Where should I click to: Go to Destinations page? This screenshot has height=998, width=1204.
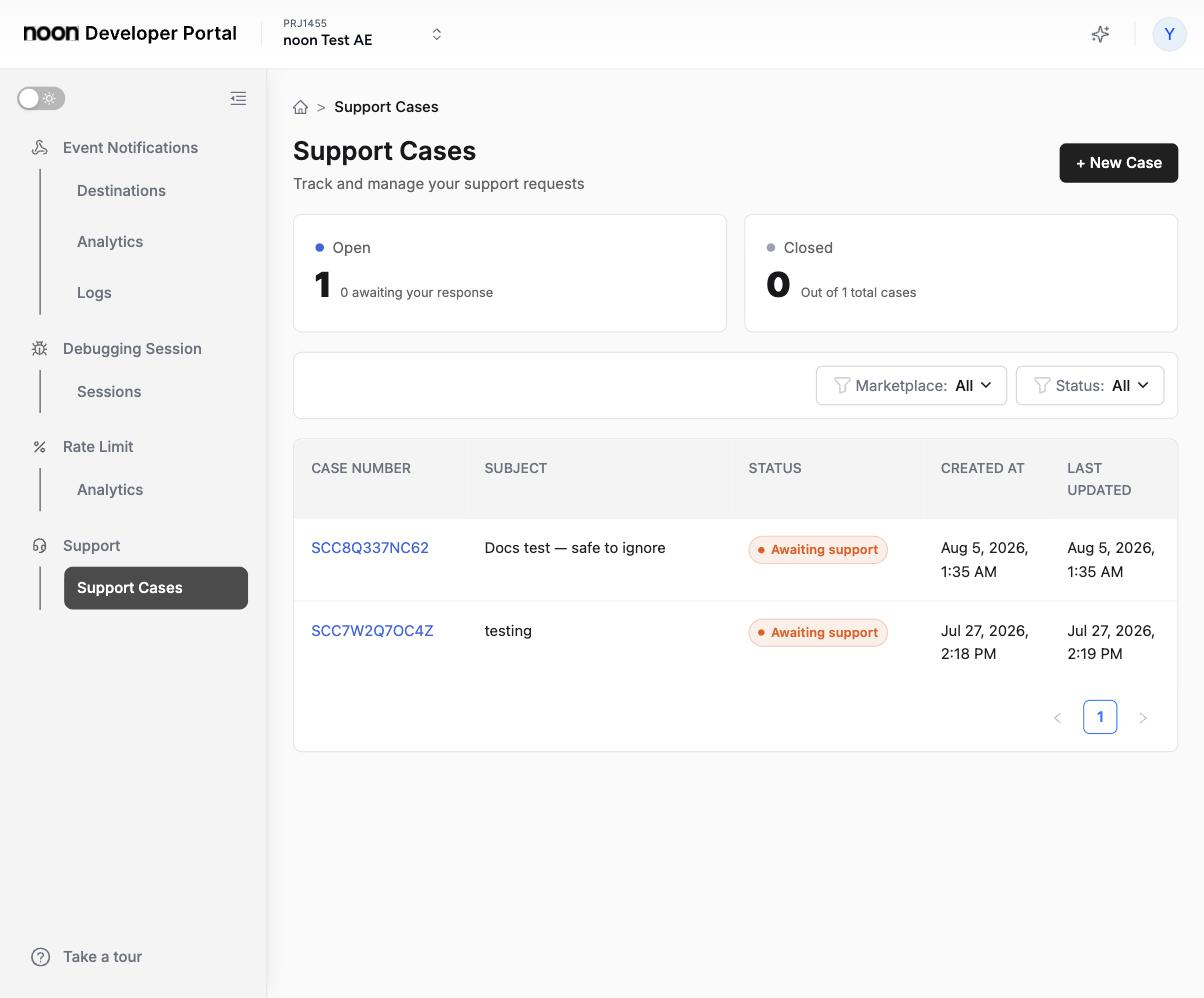click(121, 191)
